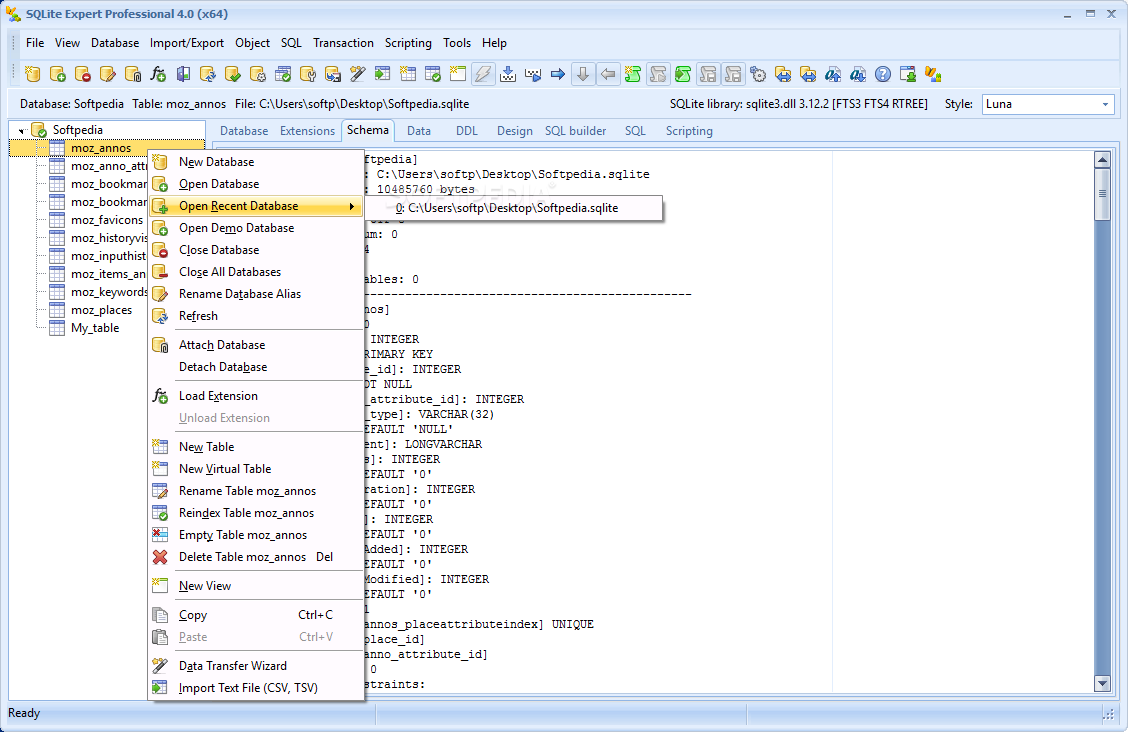Collapse the Softpedia database tree node
Viewport: 1128px width, 732px height.
click(x=22, y=130)
